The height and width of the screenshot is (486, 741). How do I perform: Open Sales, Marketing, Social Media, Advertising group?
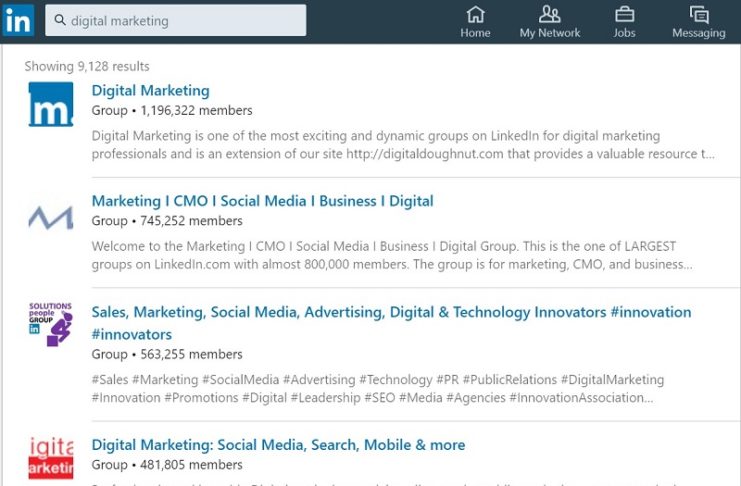pyautogui.click(x=391, y=313)
